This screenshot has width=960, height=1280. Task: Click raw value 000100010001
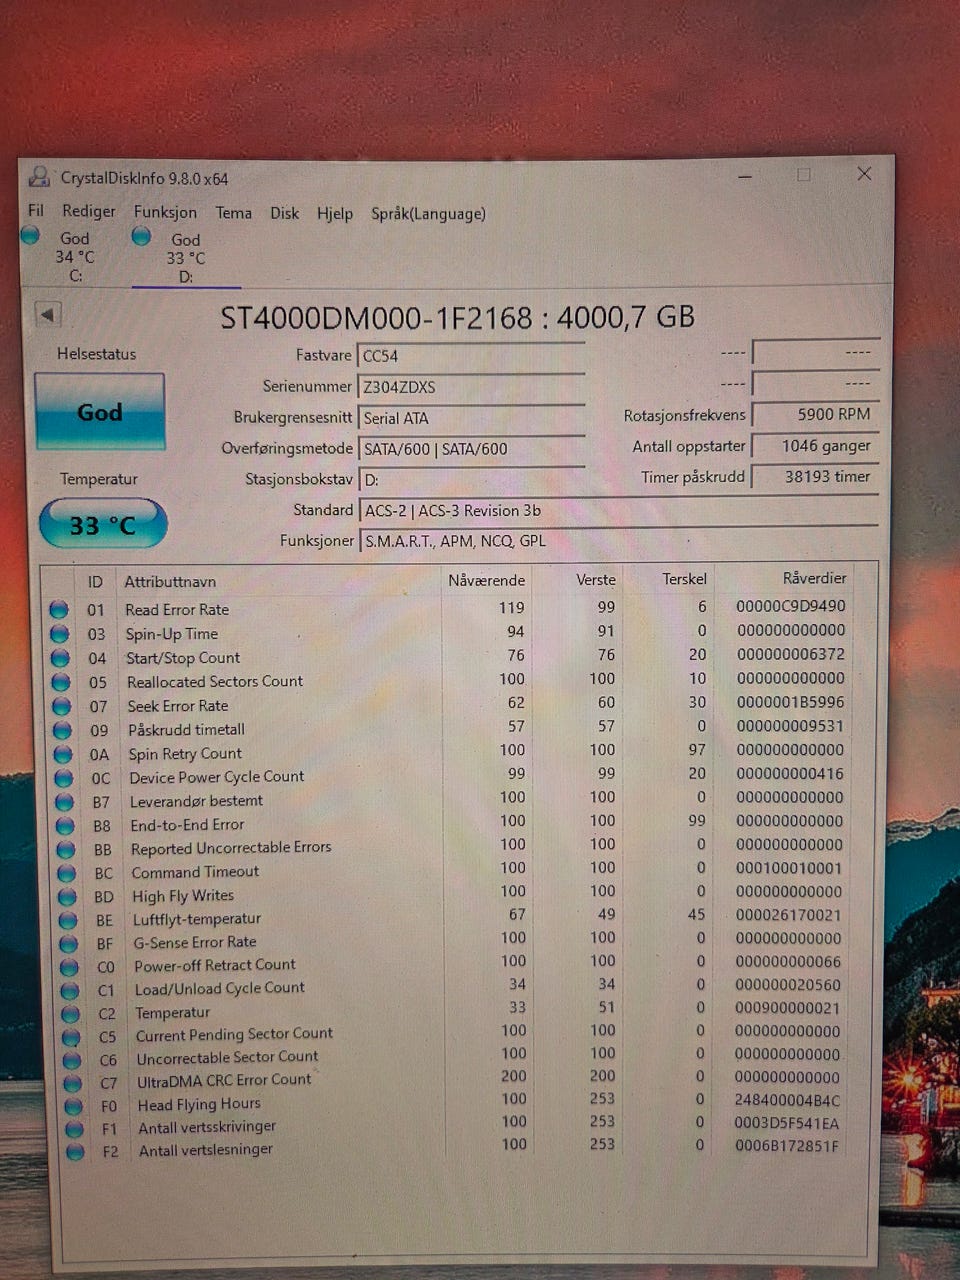click(x=789, y=868)
